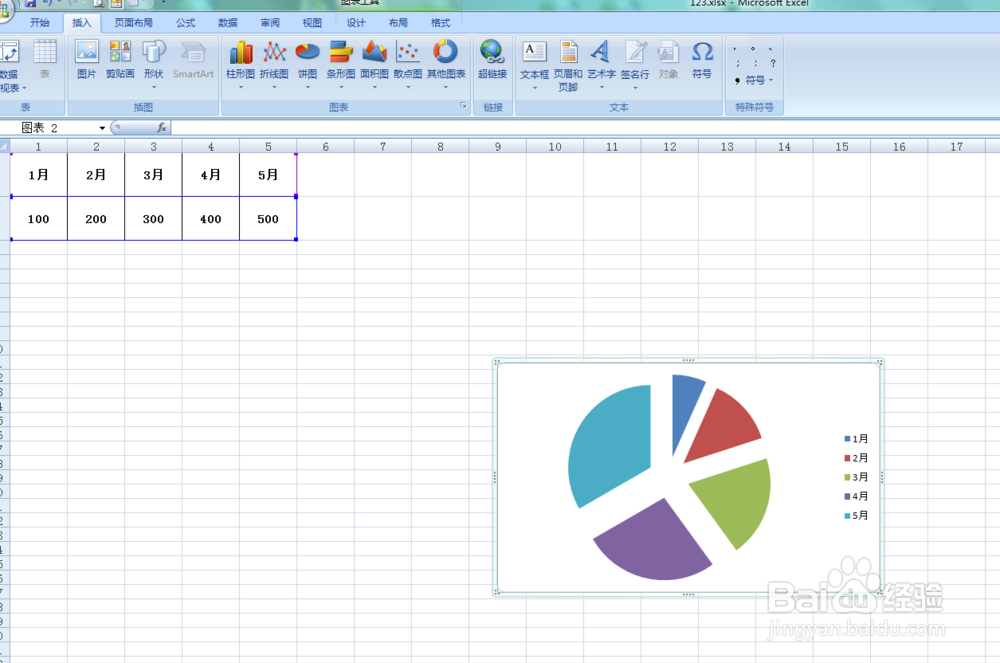Open the chart tools 格式 Format tab

click(x=440, y=23)
